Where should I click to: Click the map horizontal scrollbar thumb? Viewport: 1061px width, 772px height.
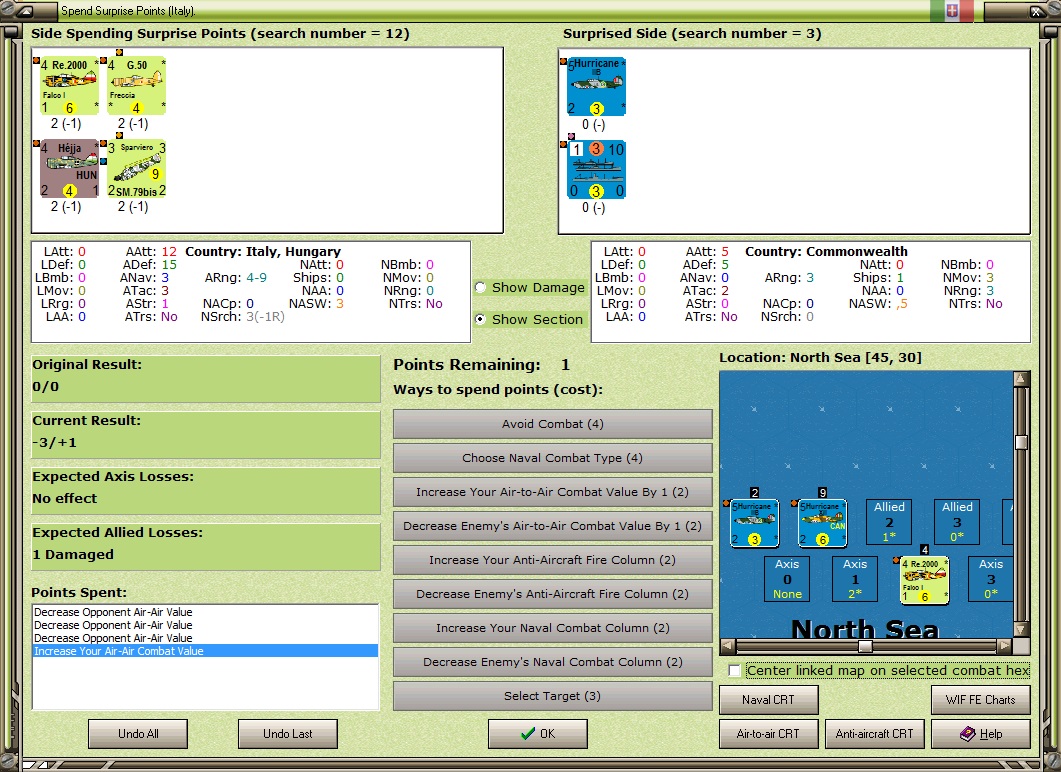tap(865, 646)
